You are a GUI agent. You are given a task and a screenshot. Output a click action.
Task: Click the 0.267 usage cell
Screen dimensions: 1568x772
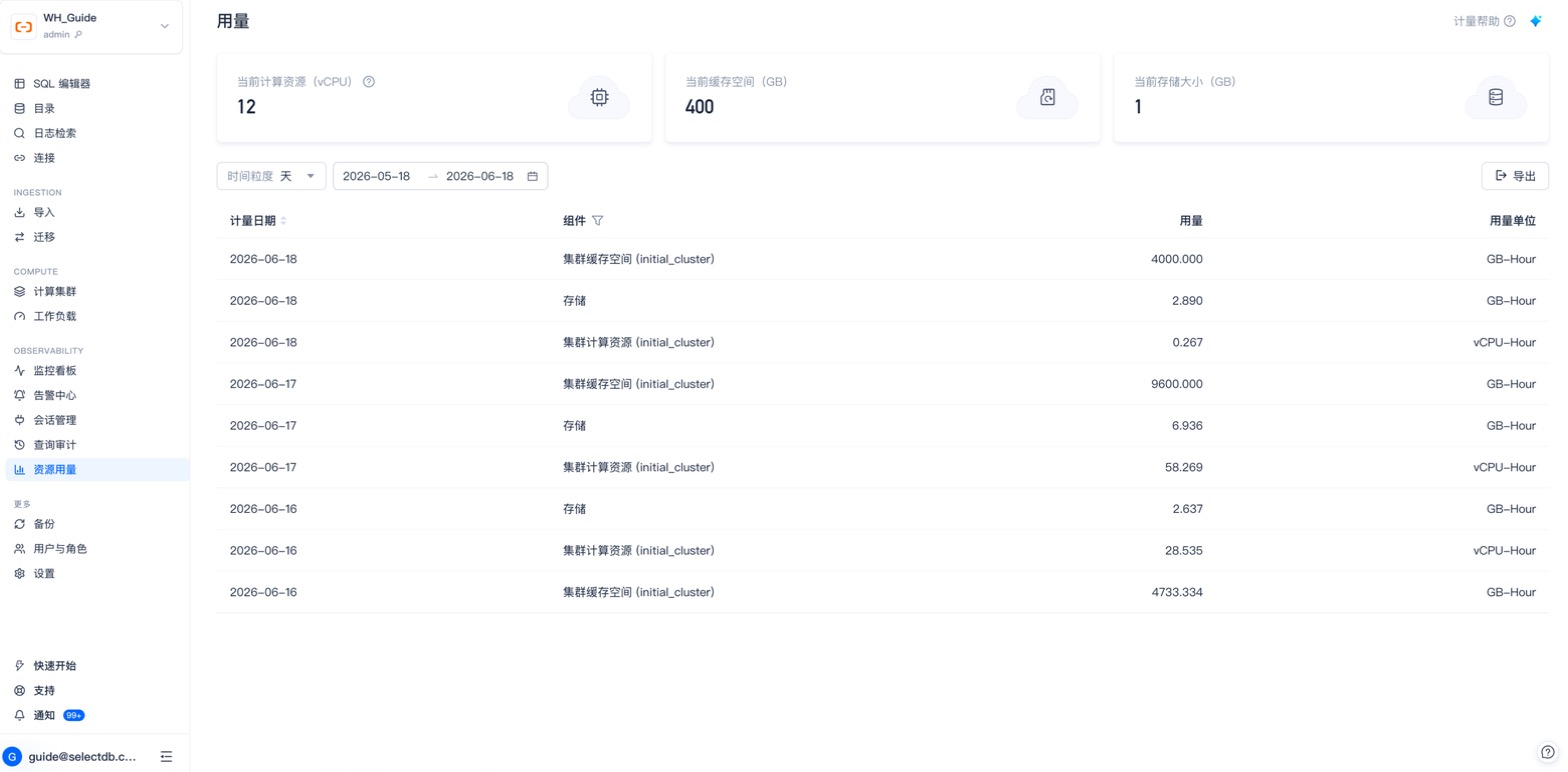click(x=1187, y=342)
